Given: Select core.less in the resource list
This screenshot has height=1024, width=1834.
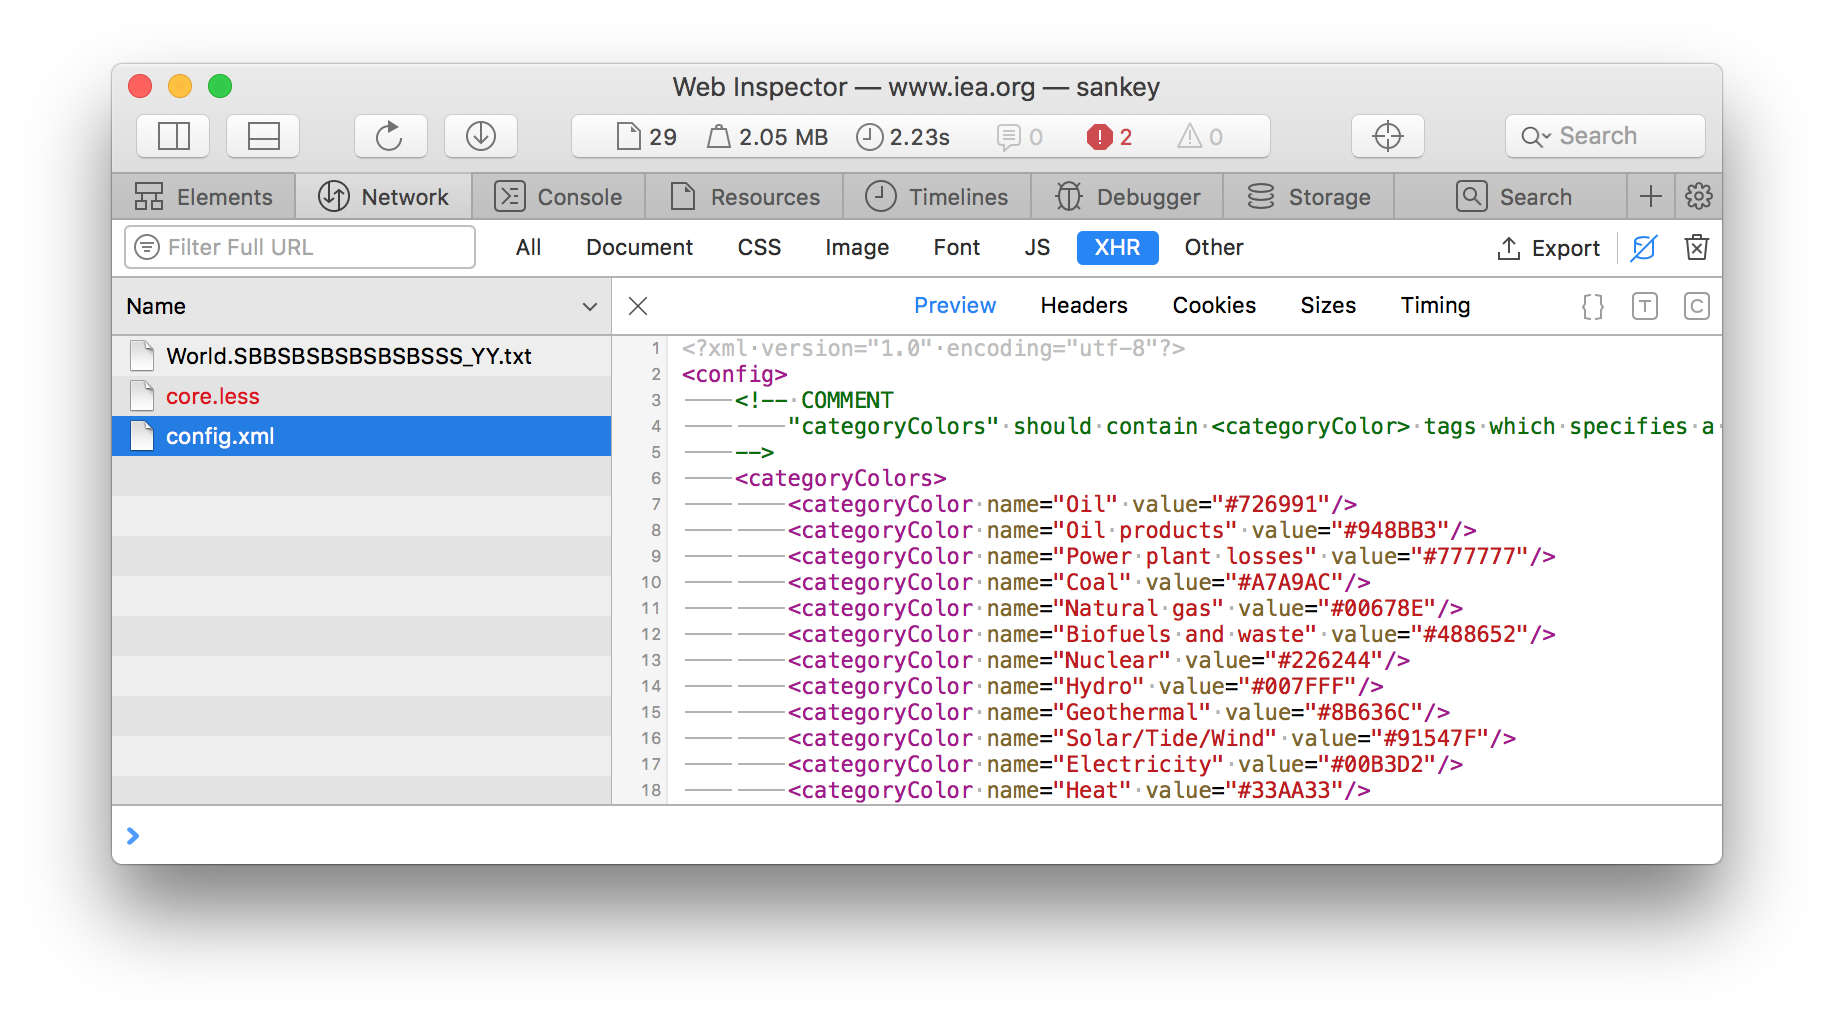Looking at the screenshot, I should [x=212, y=396].
